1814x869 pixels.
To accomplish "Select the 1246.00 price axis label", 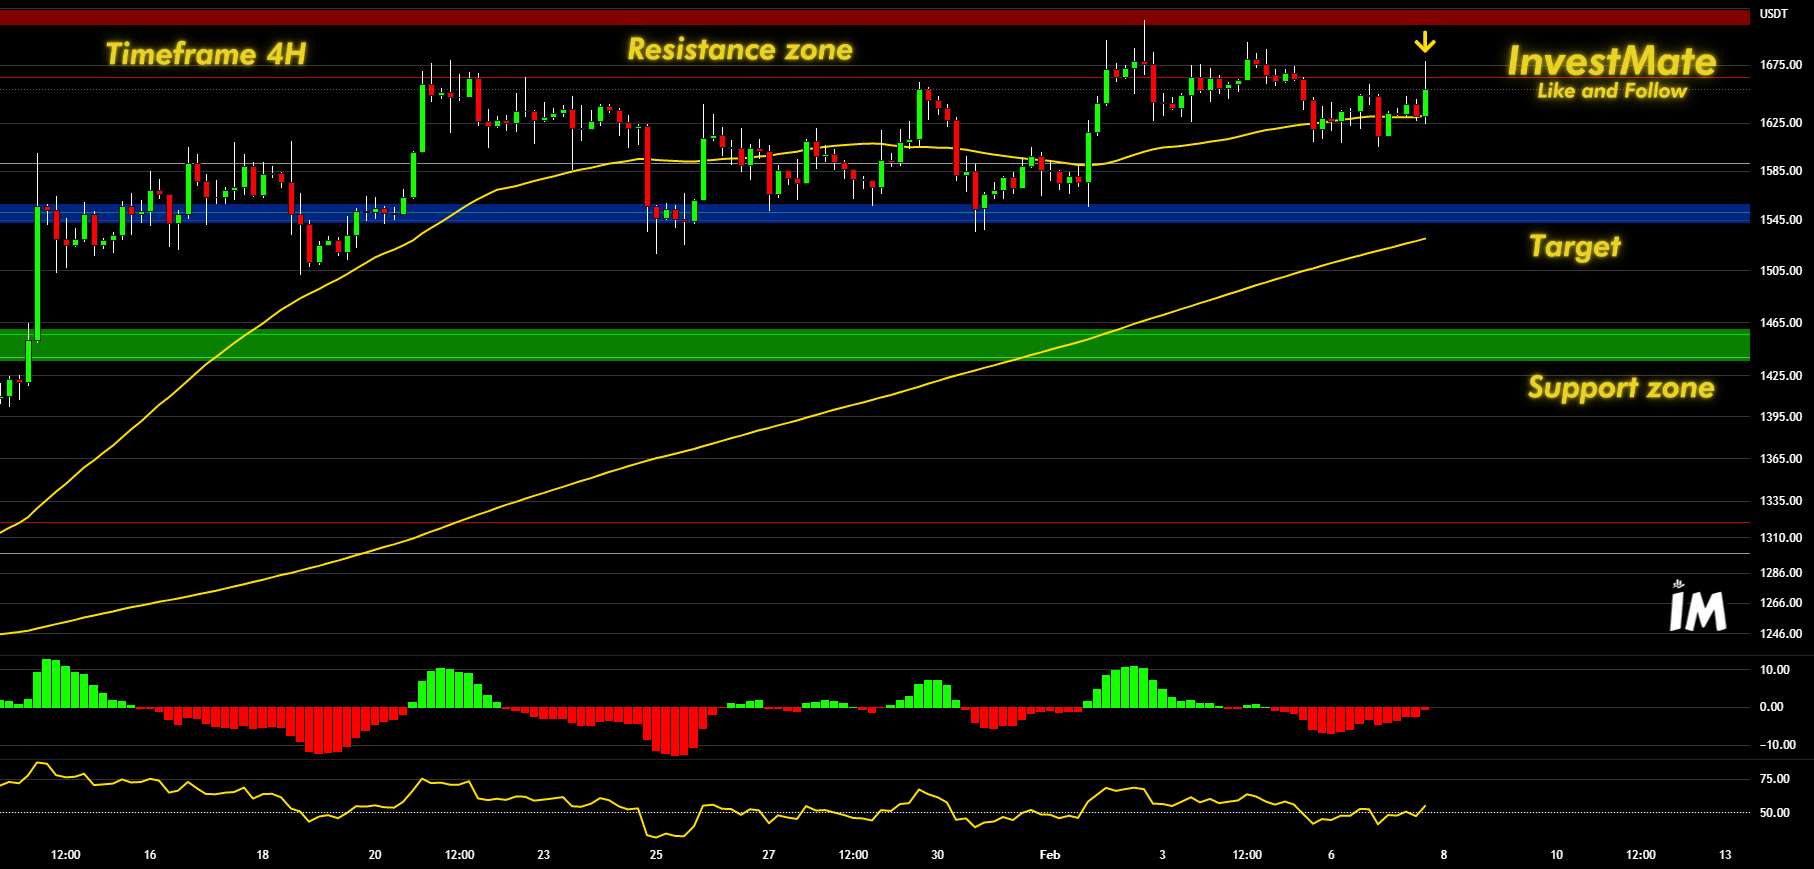I will pyautogui.click(x=1781, y=634).
